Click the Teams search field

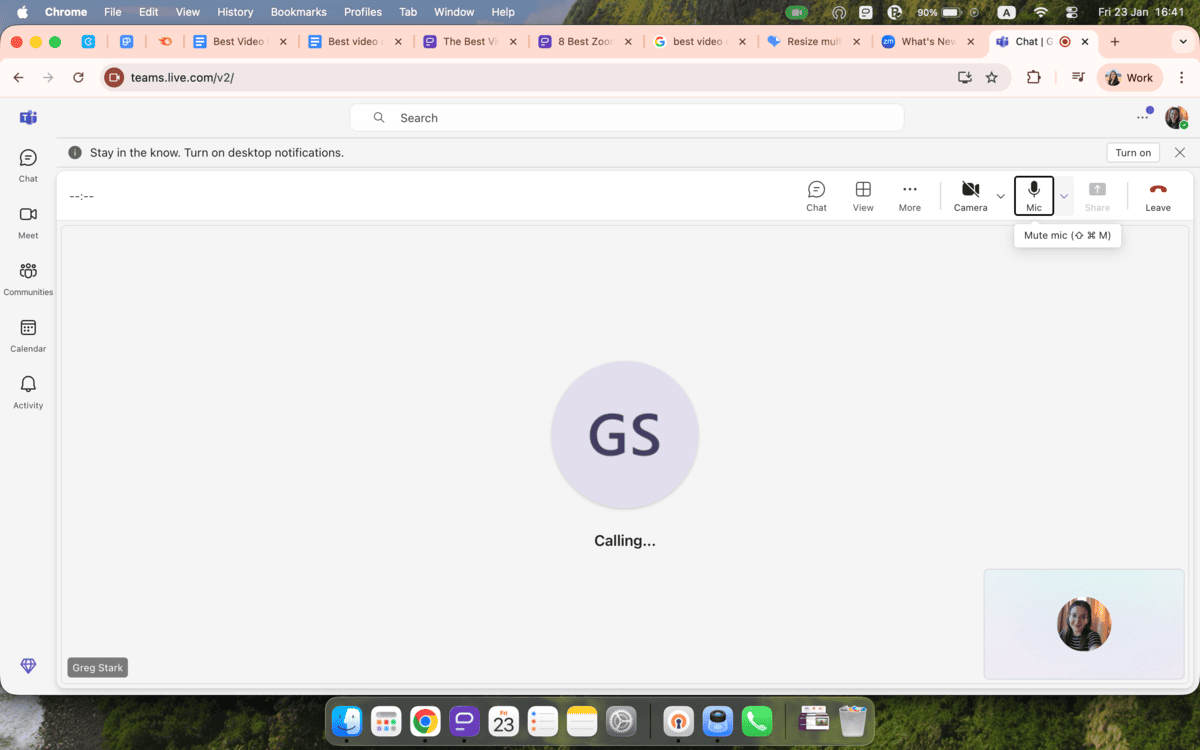click(627, 117)
